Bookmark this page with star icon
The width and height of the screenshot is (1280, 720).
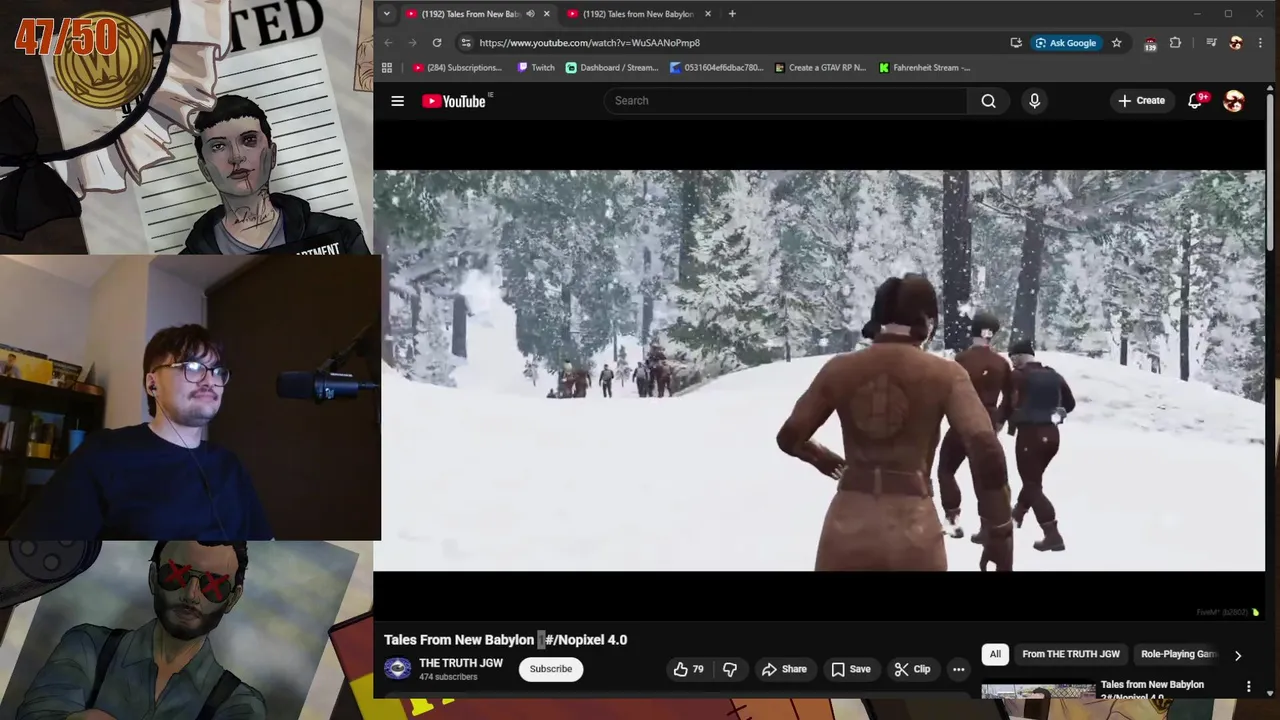(x=1116, y=43)
